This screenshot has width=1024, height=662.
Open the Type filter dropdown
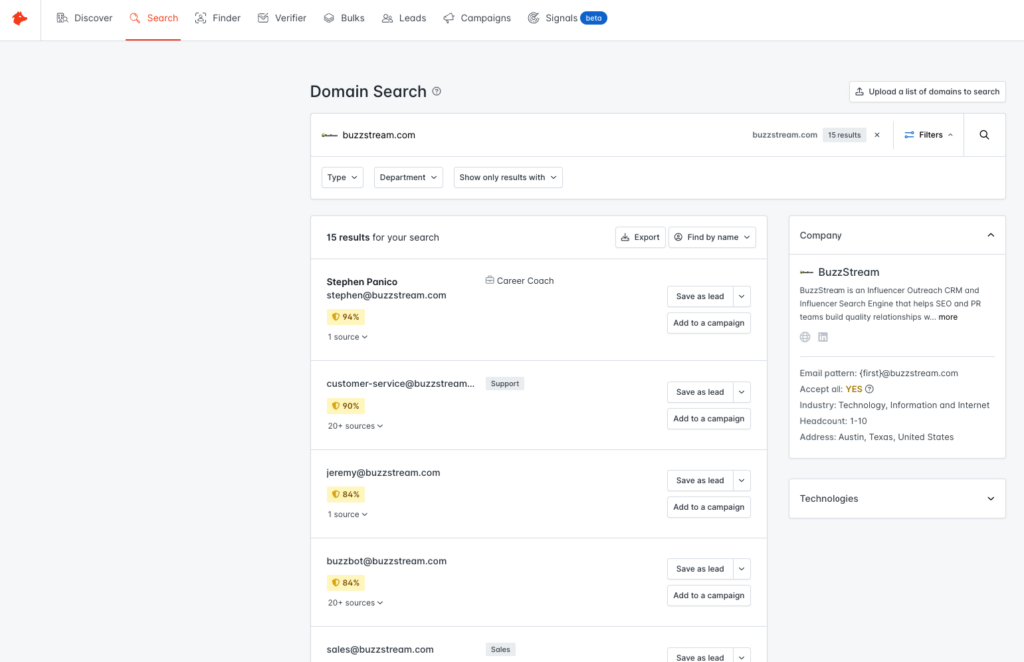pyautogui.click(x=342, y=177)
